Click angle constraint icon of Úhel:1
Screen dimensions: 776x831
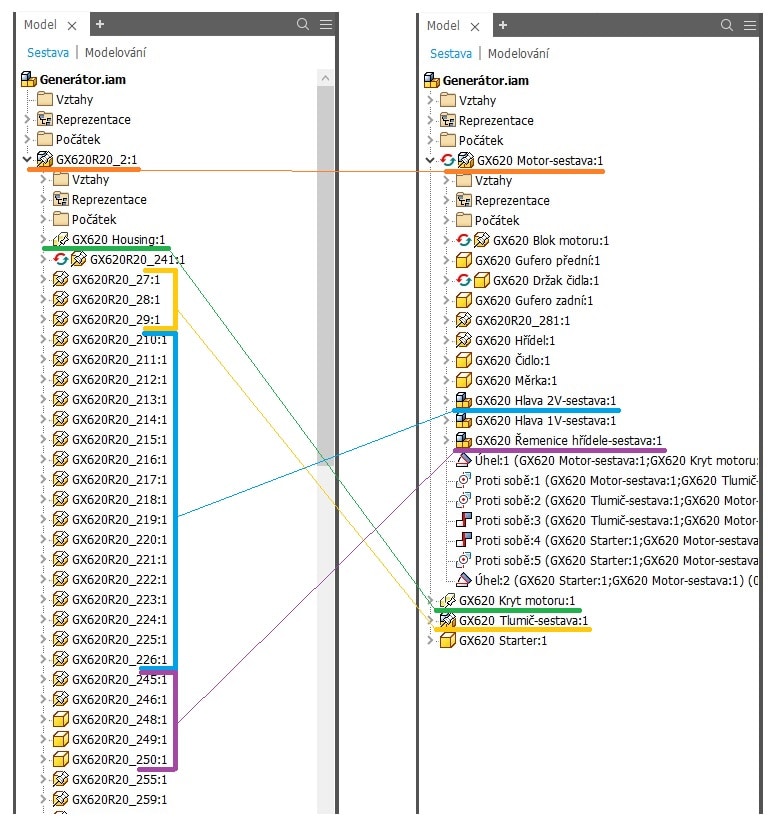tap(464, 460)
